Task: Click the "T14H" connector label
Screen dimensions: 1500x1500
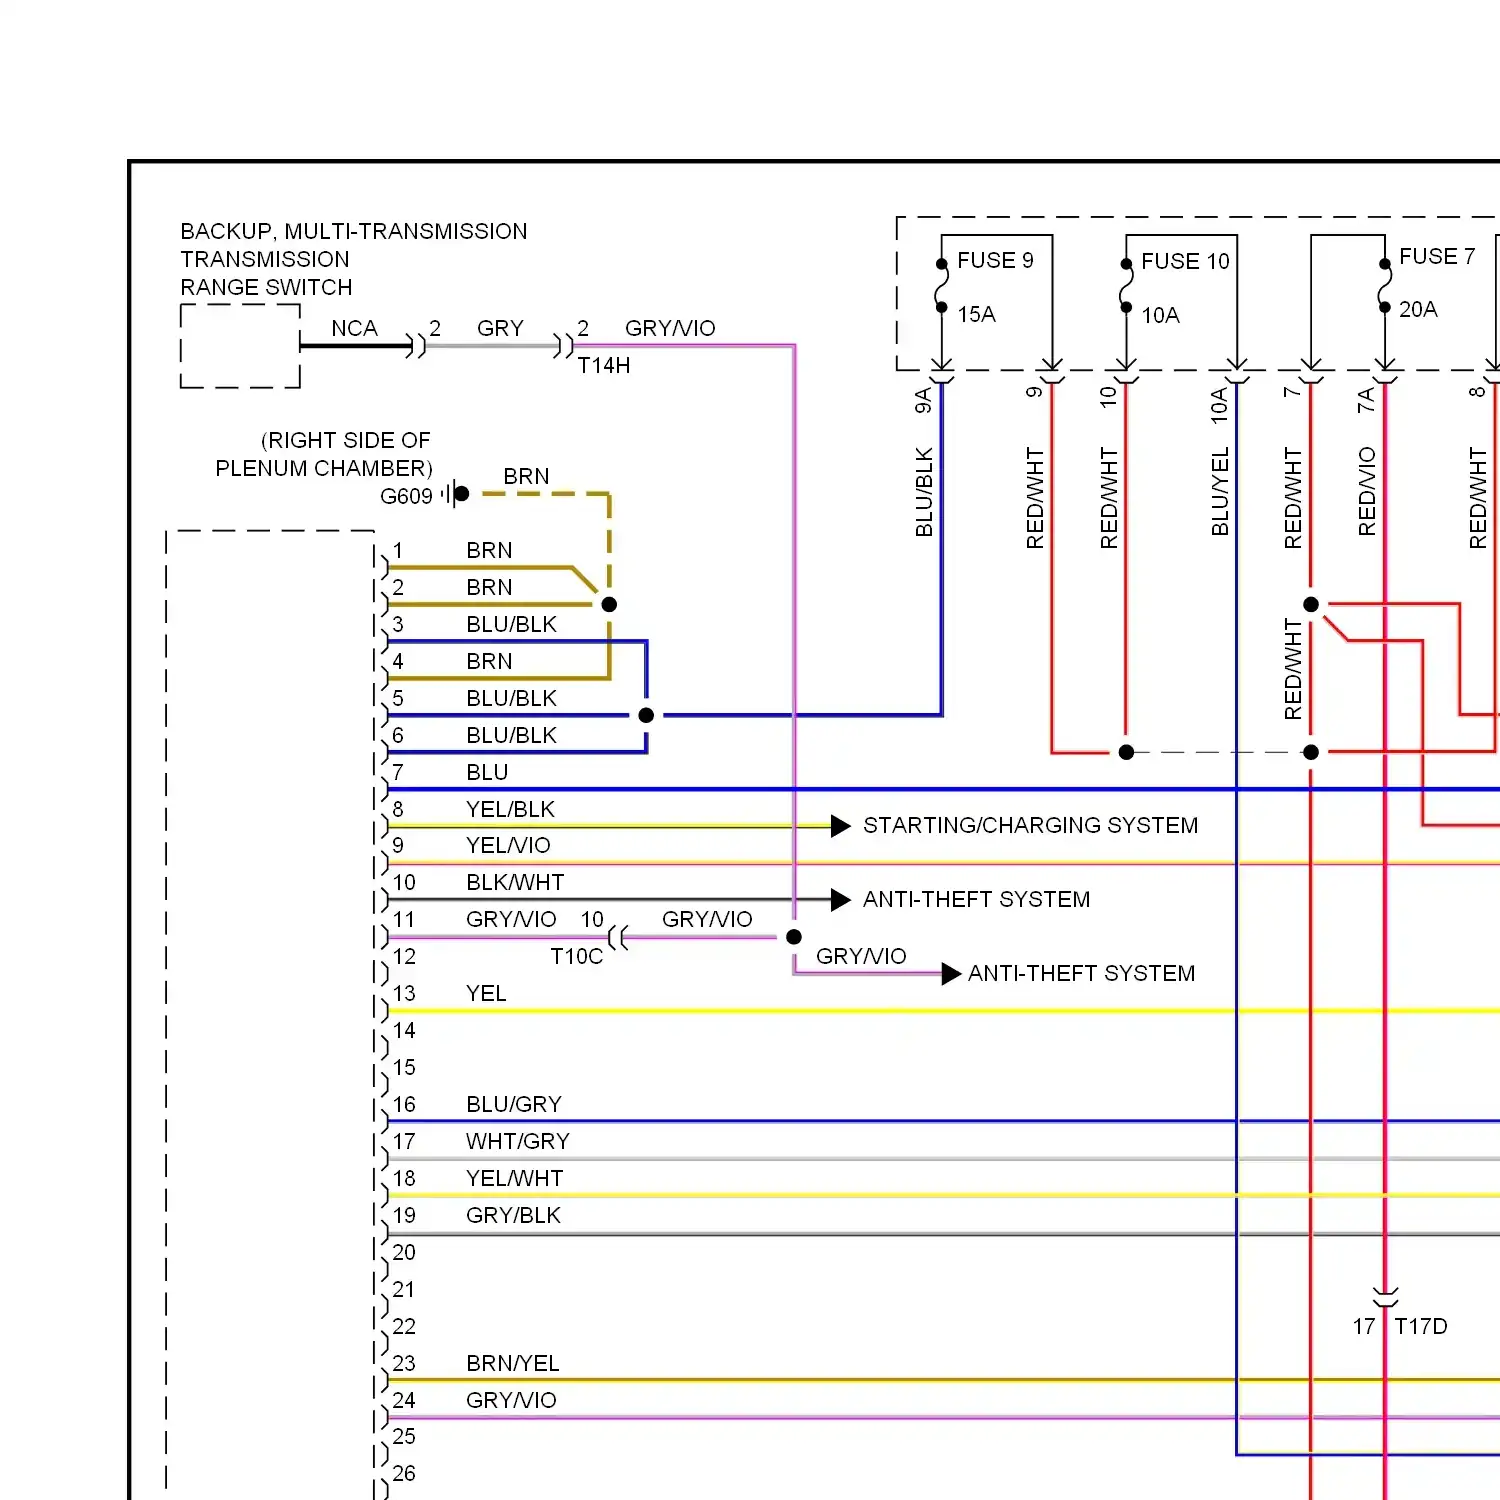Action: (x=604, y=365)
